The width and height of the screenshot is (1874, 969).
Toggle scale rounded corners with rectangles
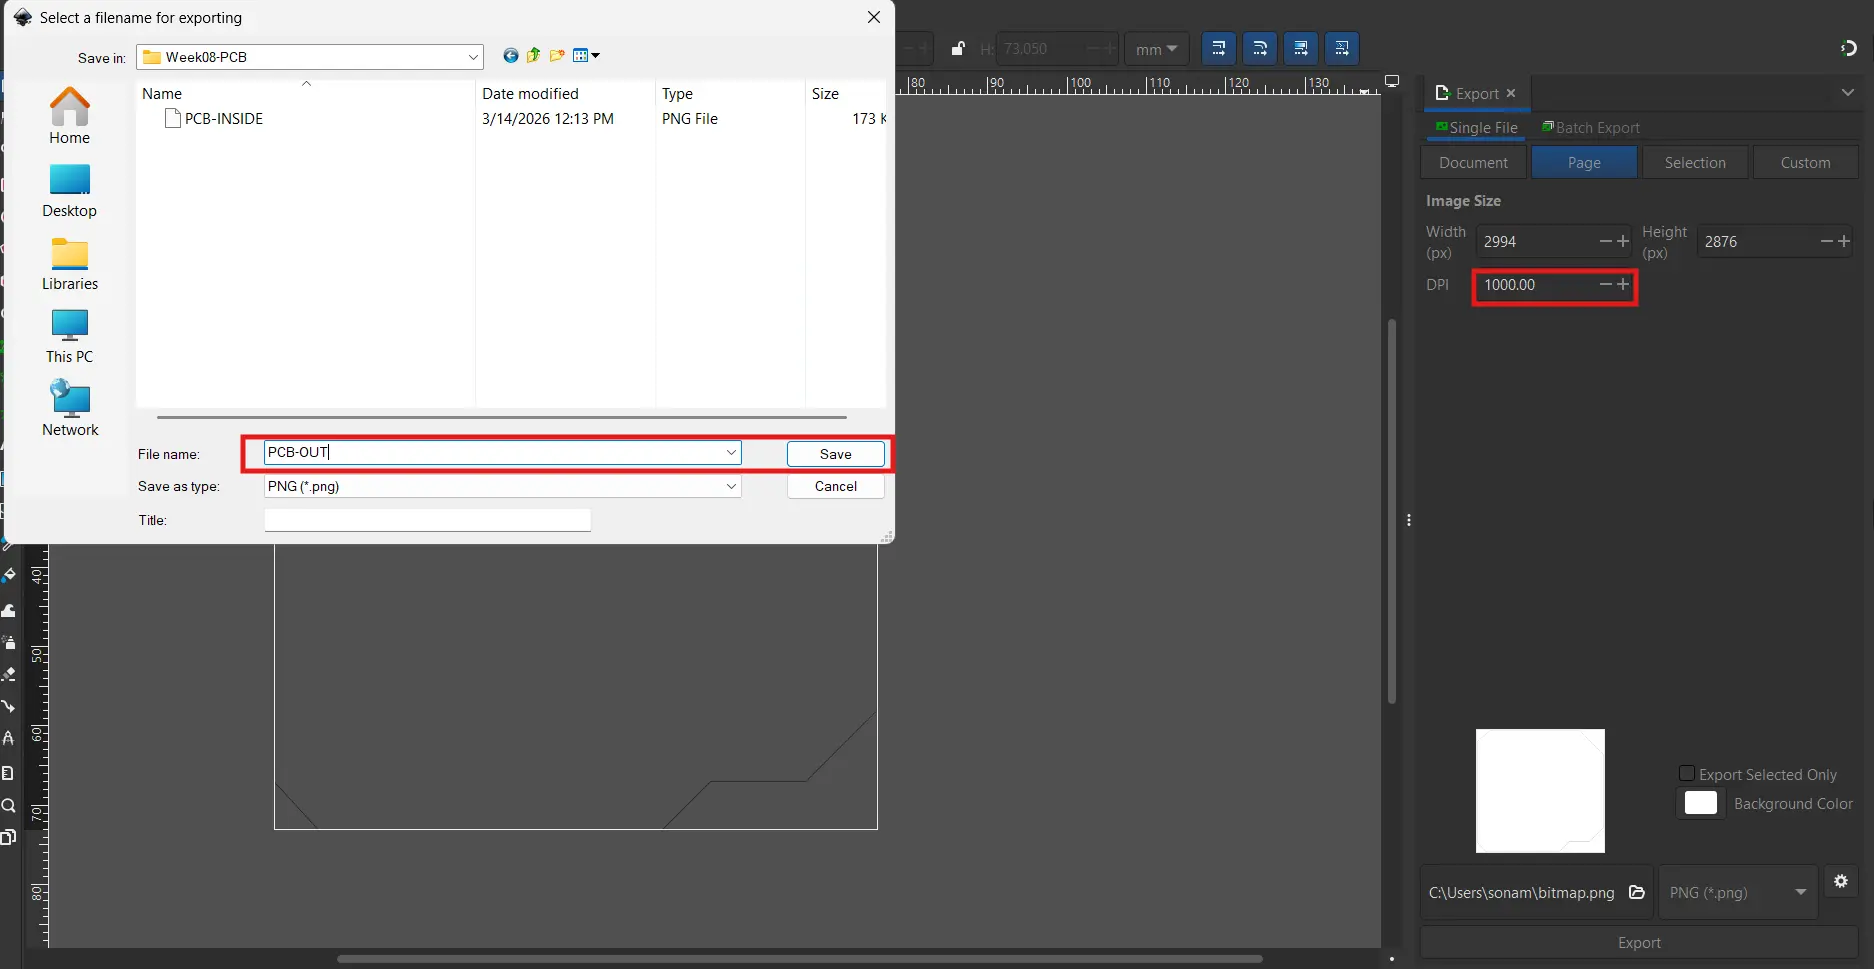click(x=1259, y=48)
